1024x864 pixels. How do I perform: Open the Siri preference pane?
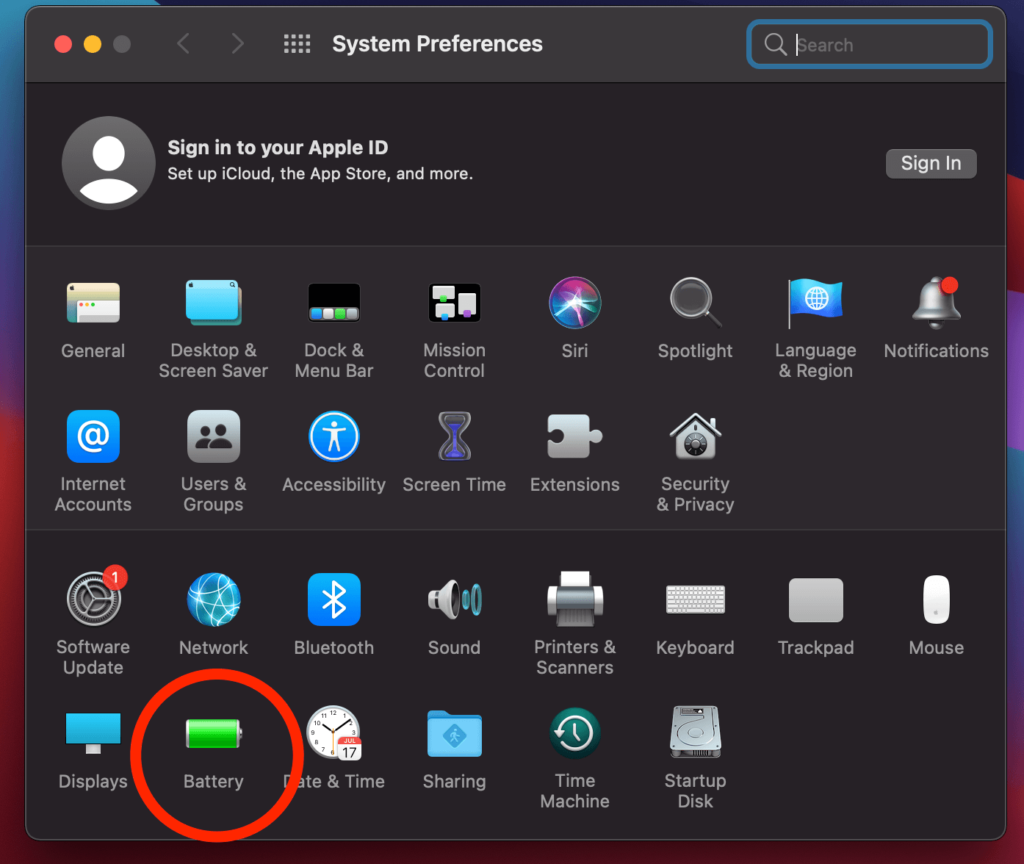pos(574,303)
